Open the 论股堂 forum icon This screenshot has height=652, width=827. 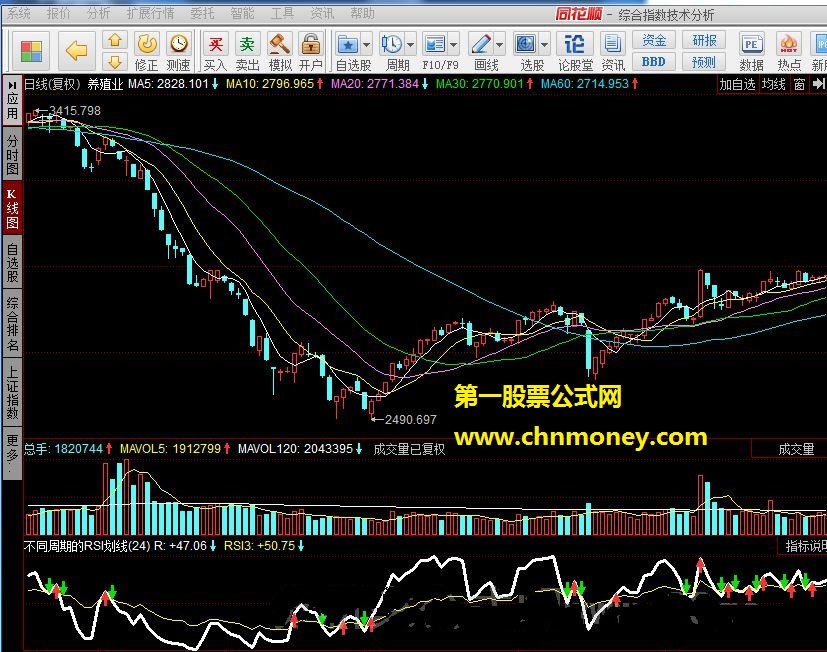click(575, 51)
